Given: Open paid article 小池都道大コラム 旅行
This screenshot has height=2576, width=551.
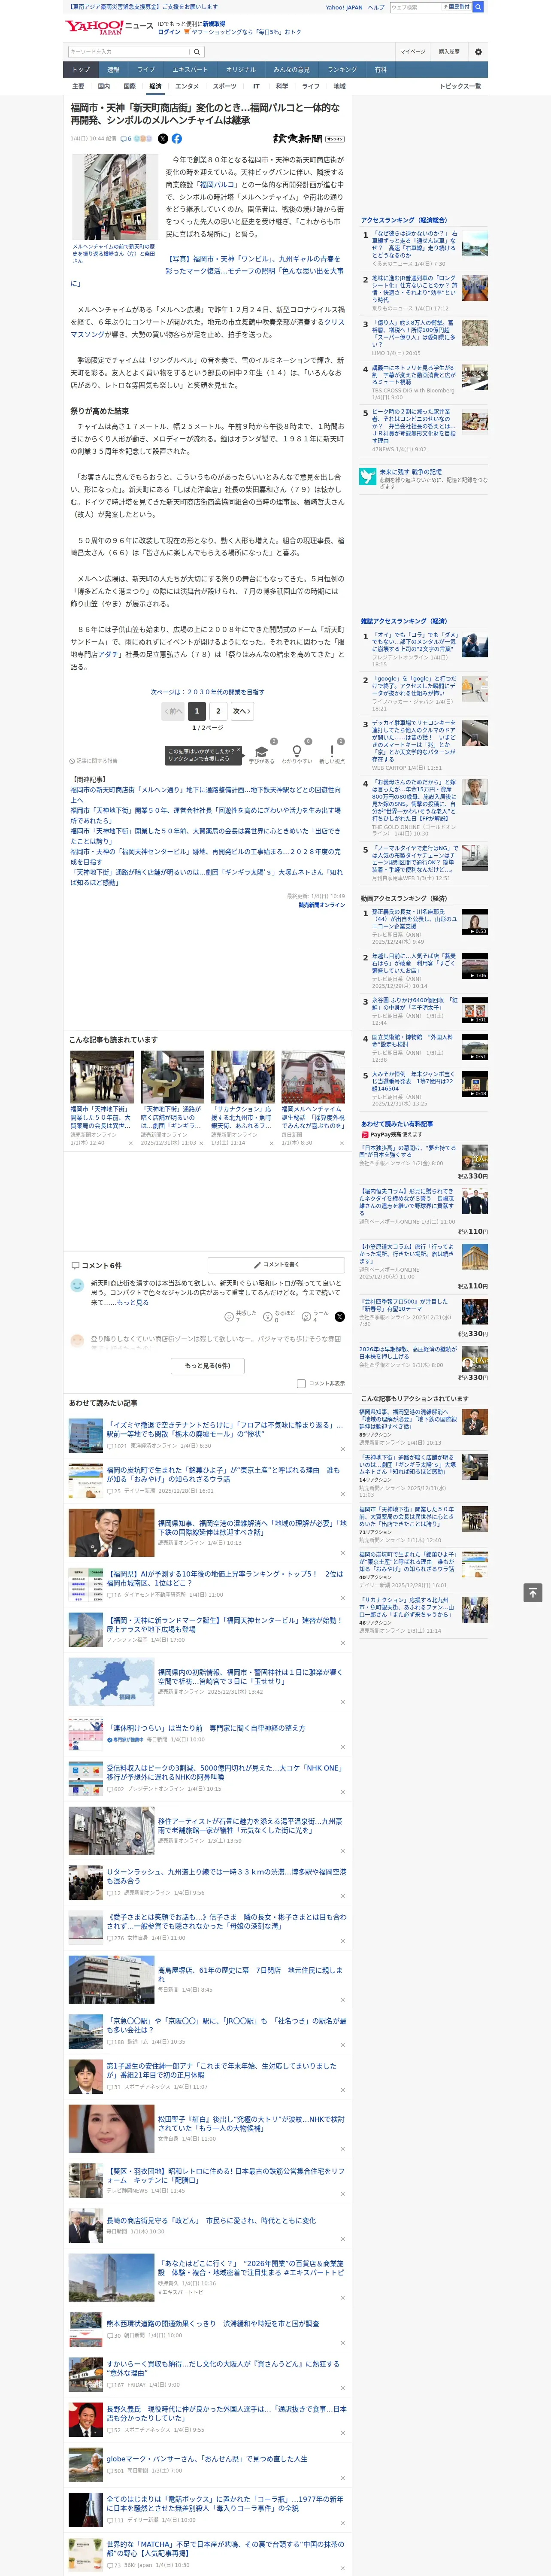Looking at the screenshot, I should point(406,1255).
